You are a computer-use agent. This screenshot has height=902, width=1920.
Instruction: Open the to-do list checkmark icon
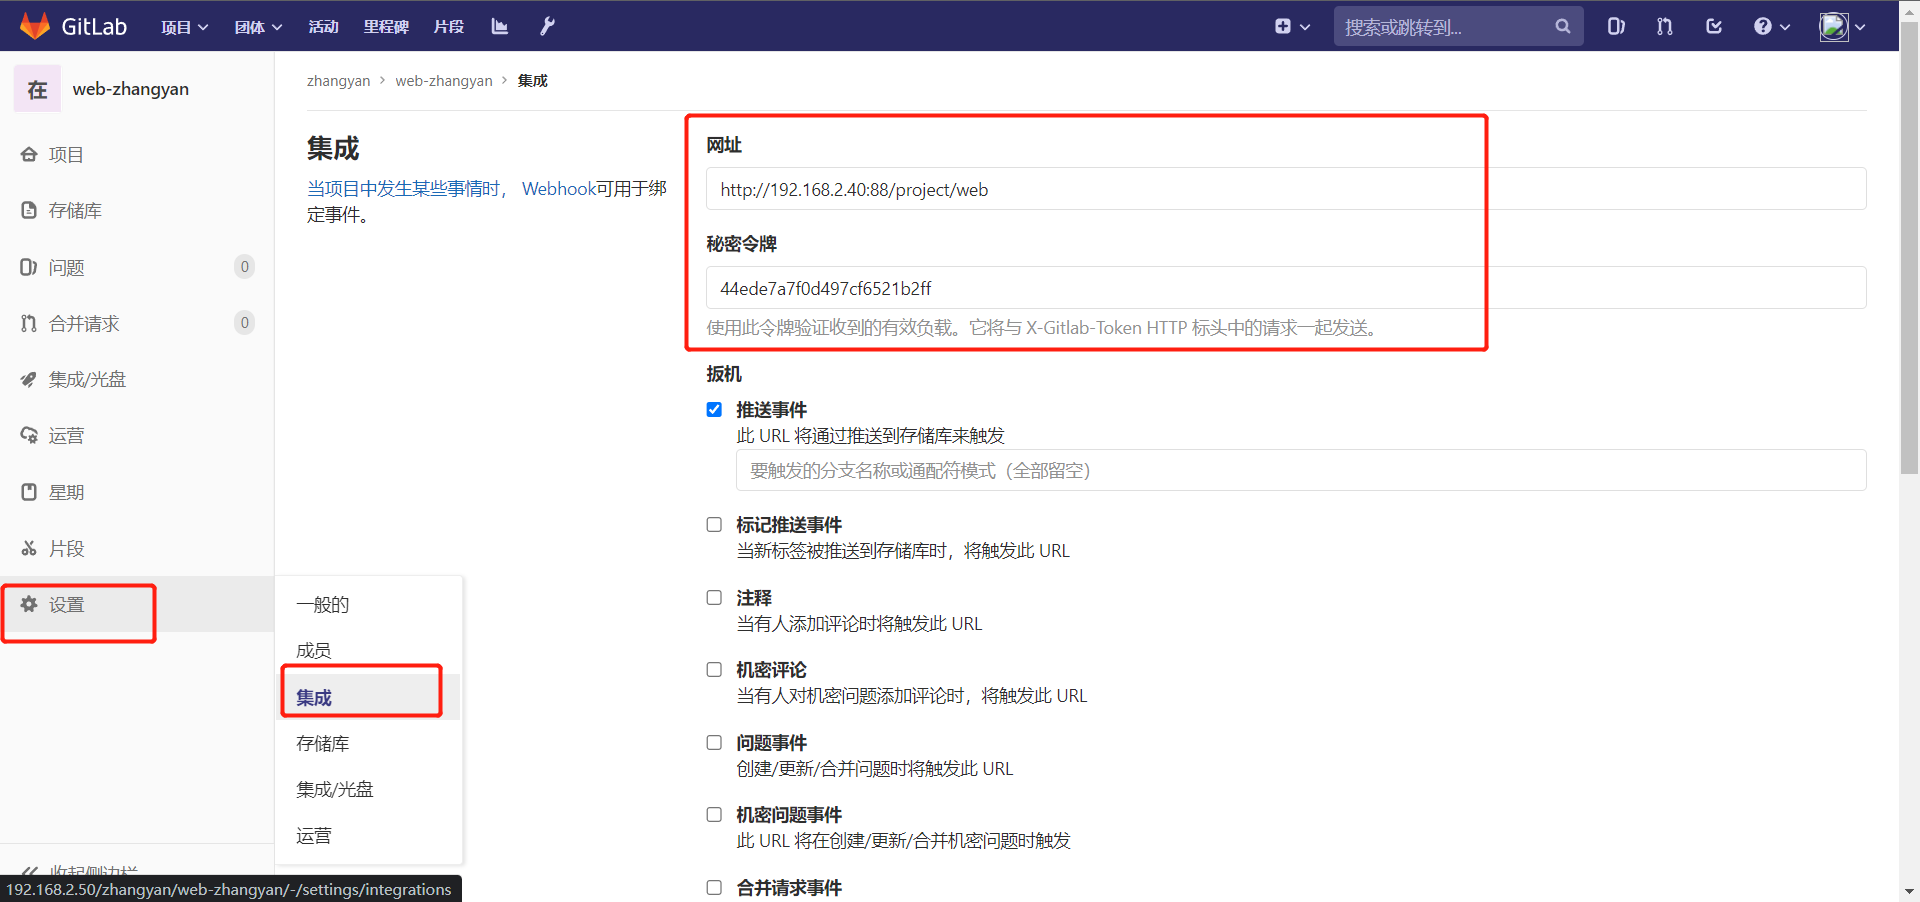click(x=1713, y=26)
